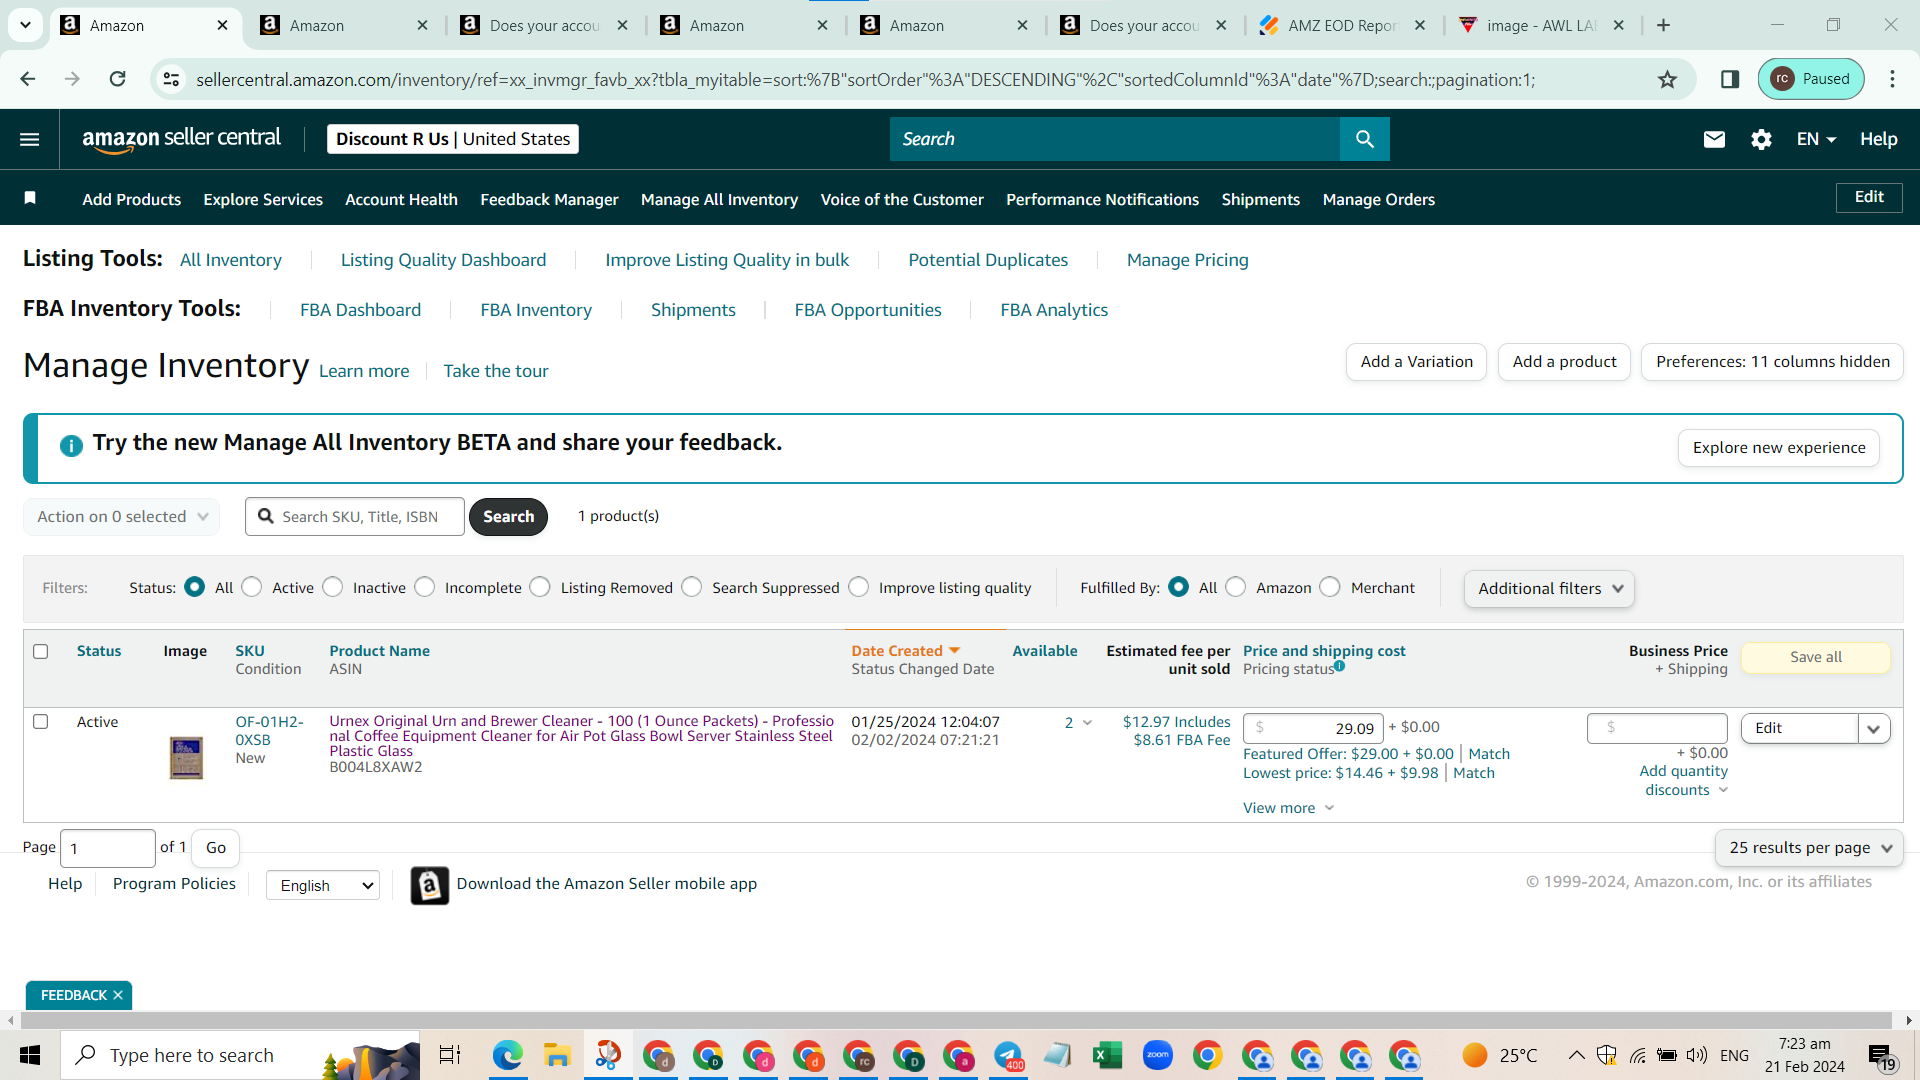This screenshot has width=1920, height=1080.
Task: Click Explore new experience button
Action: (x=1779, y=448)
